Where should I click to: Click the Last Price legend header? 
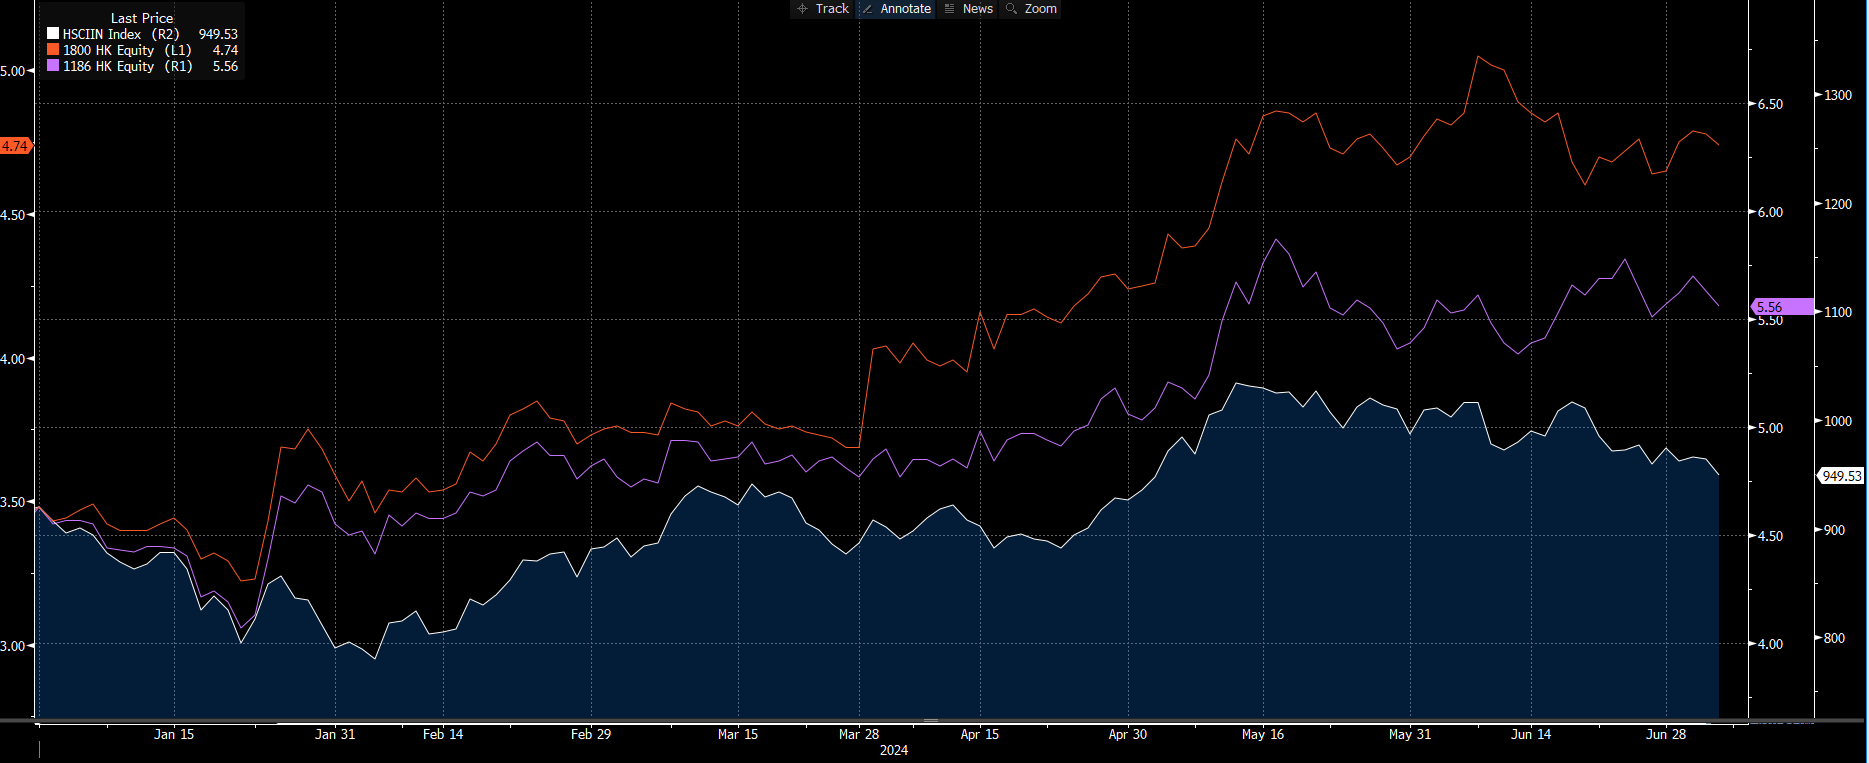142,18
